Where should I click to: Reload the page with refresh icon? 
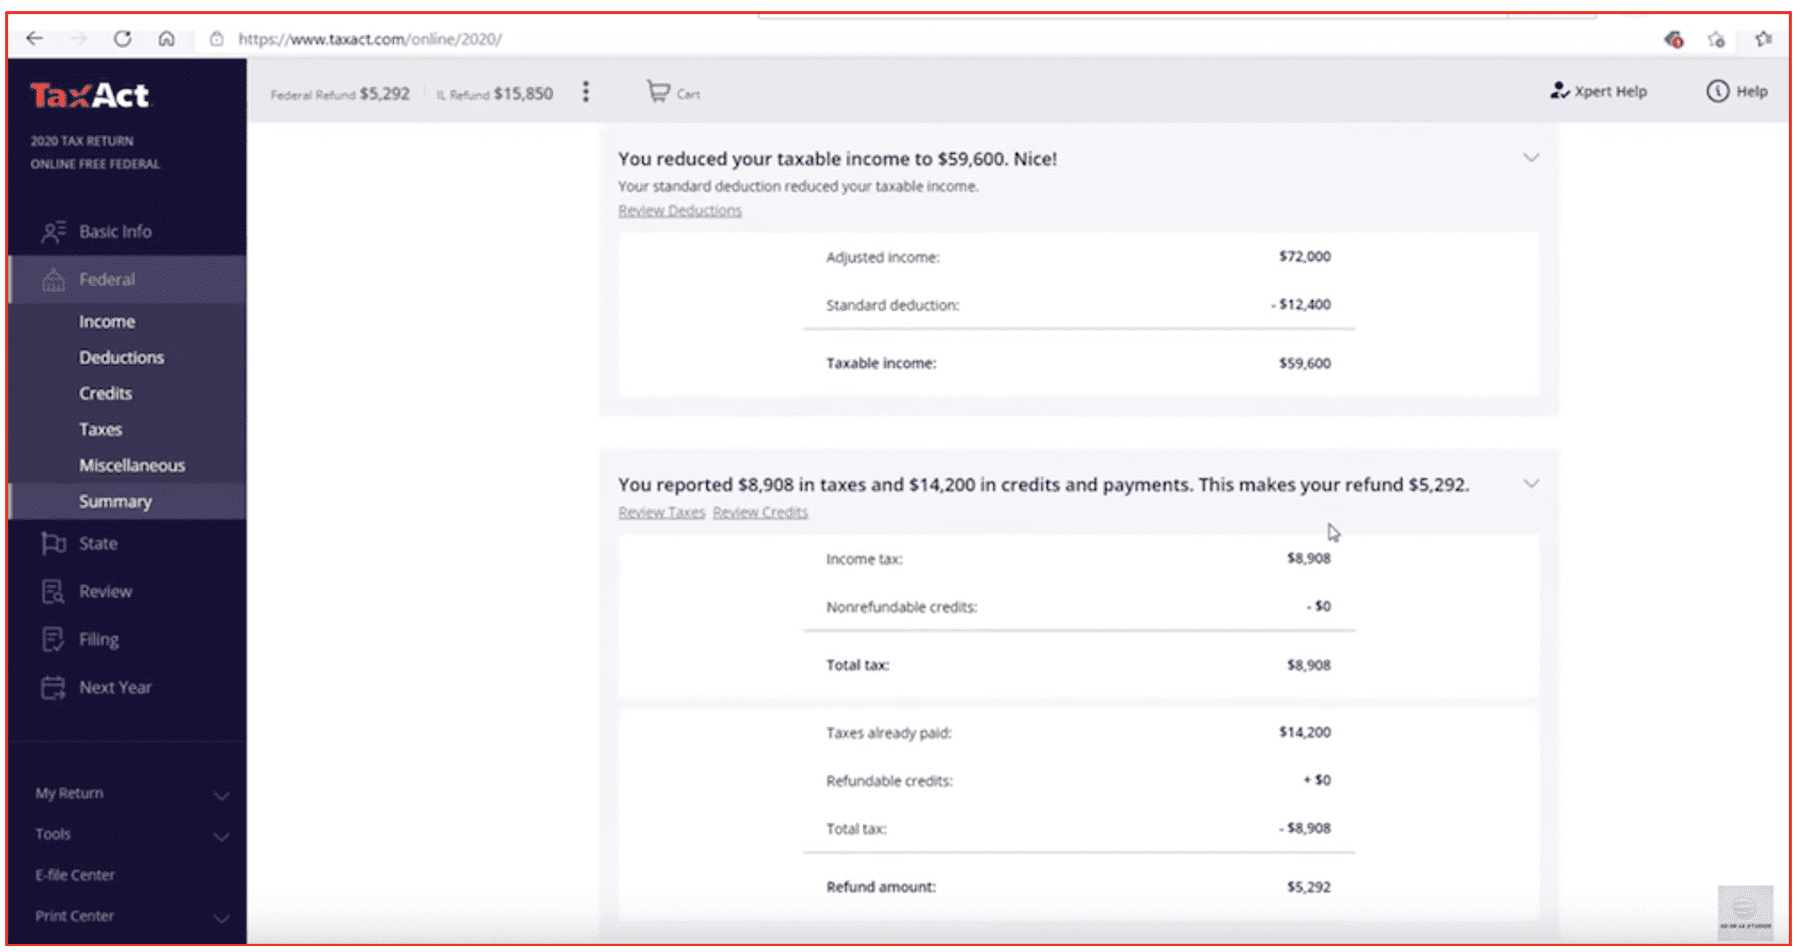coord(122,39)
